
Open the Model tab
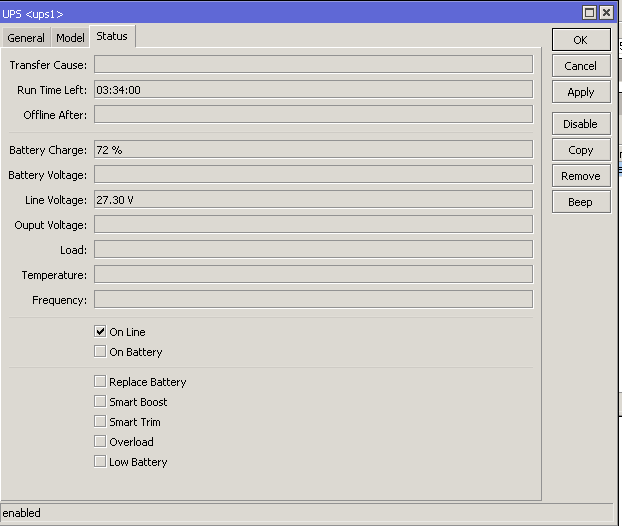coord(70,38)
